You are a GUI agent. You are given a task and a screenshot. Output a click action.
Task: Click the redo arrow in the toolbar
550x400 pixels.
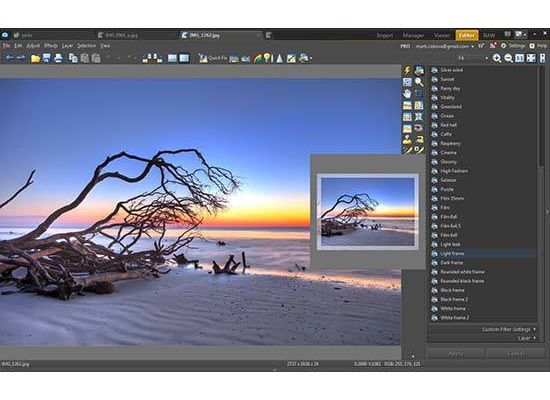point(21,58)
